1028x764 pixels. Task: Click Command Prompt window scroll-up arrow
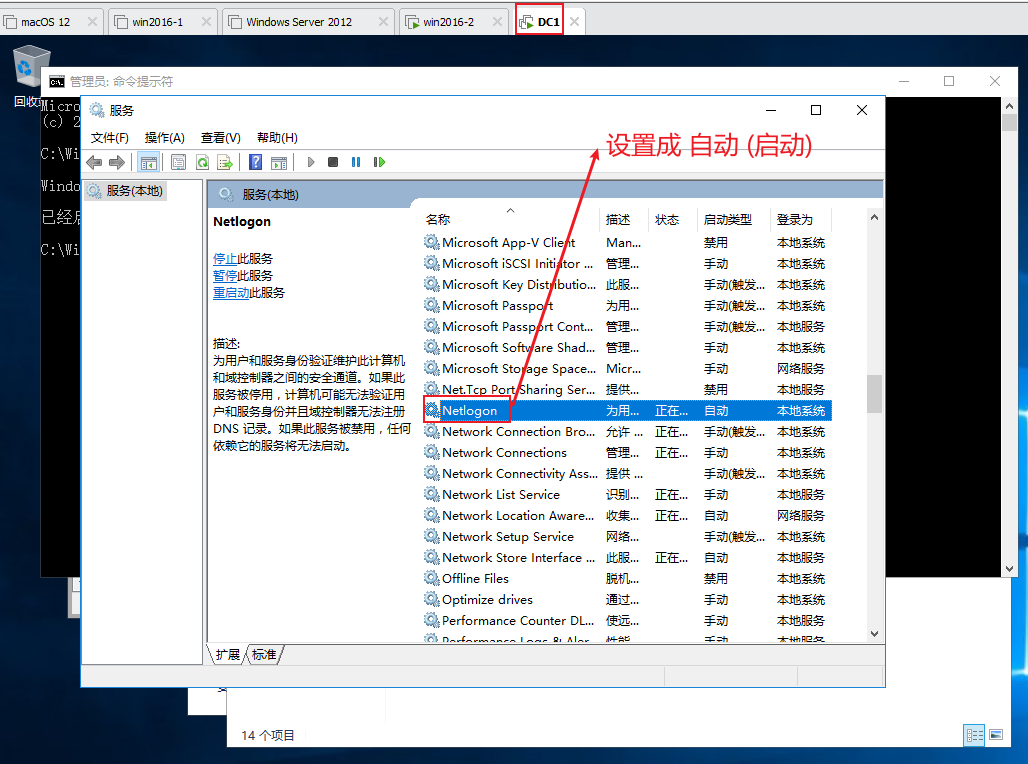[1009, 106]
